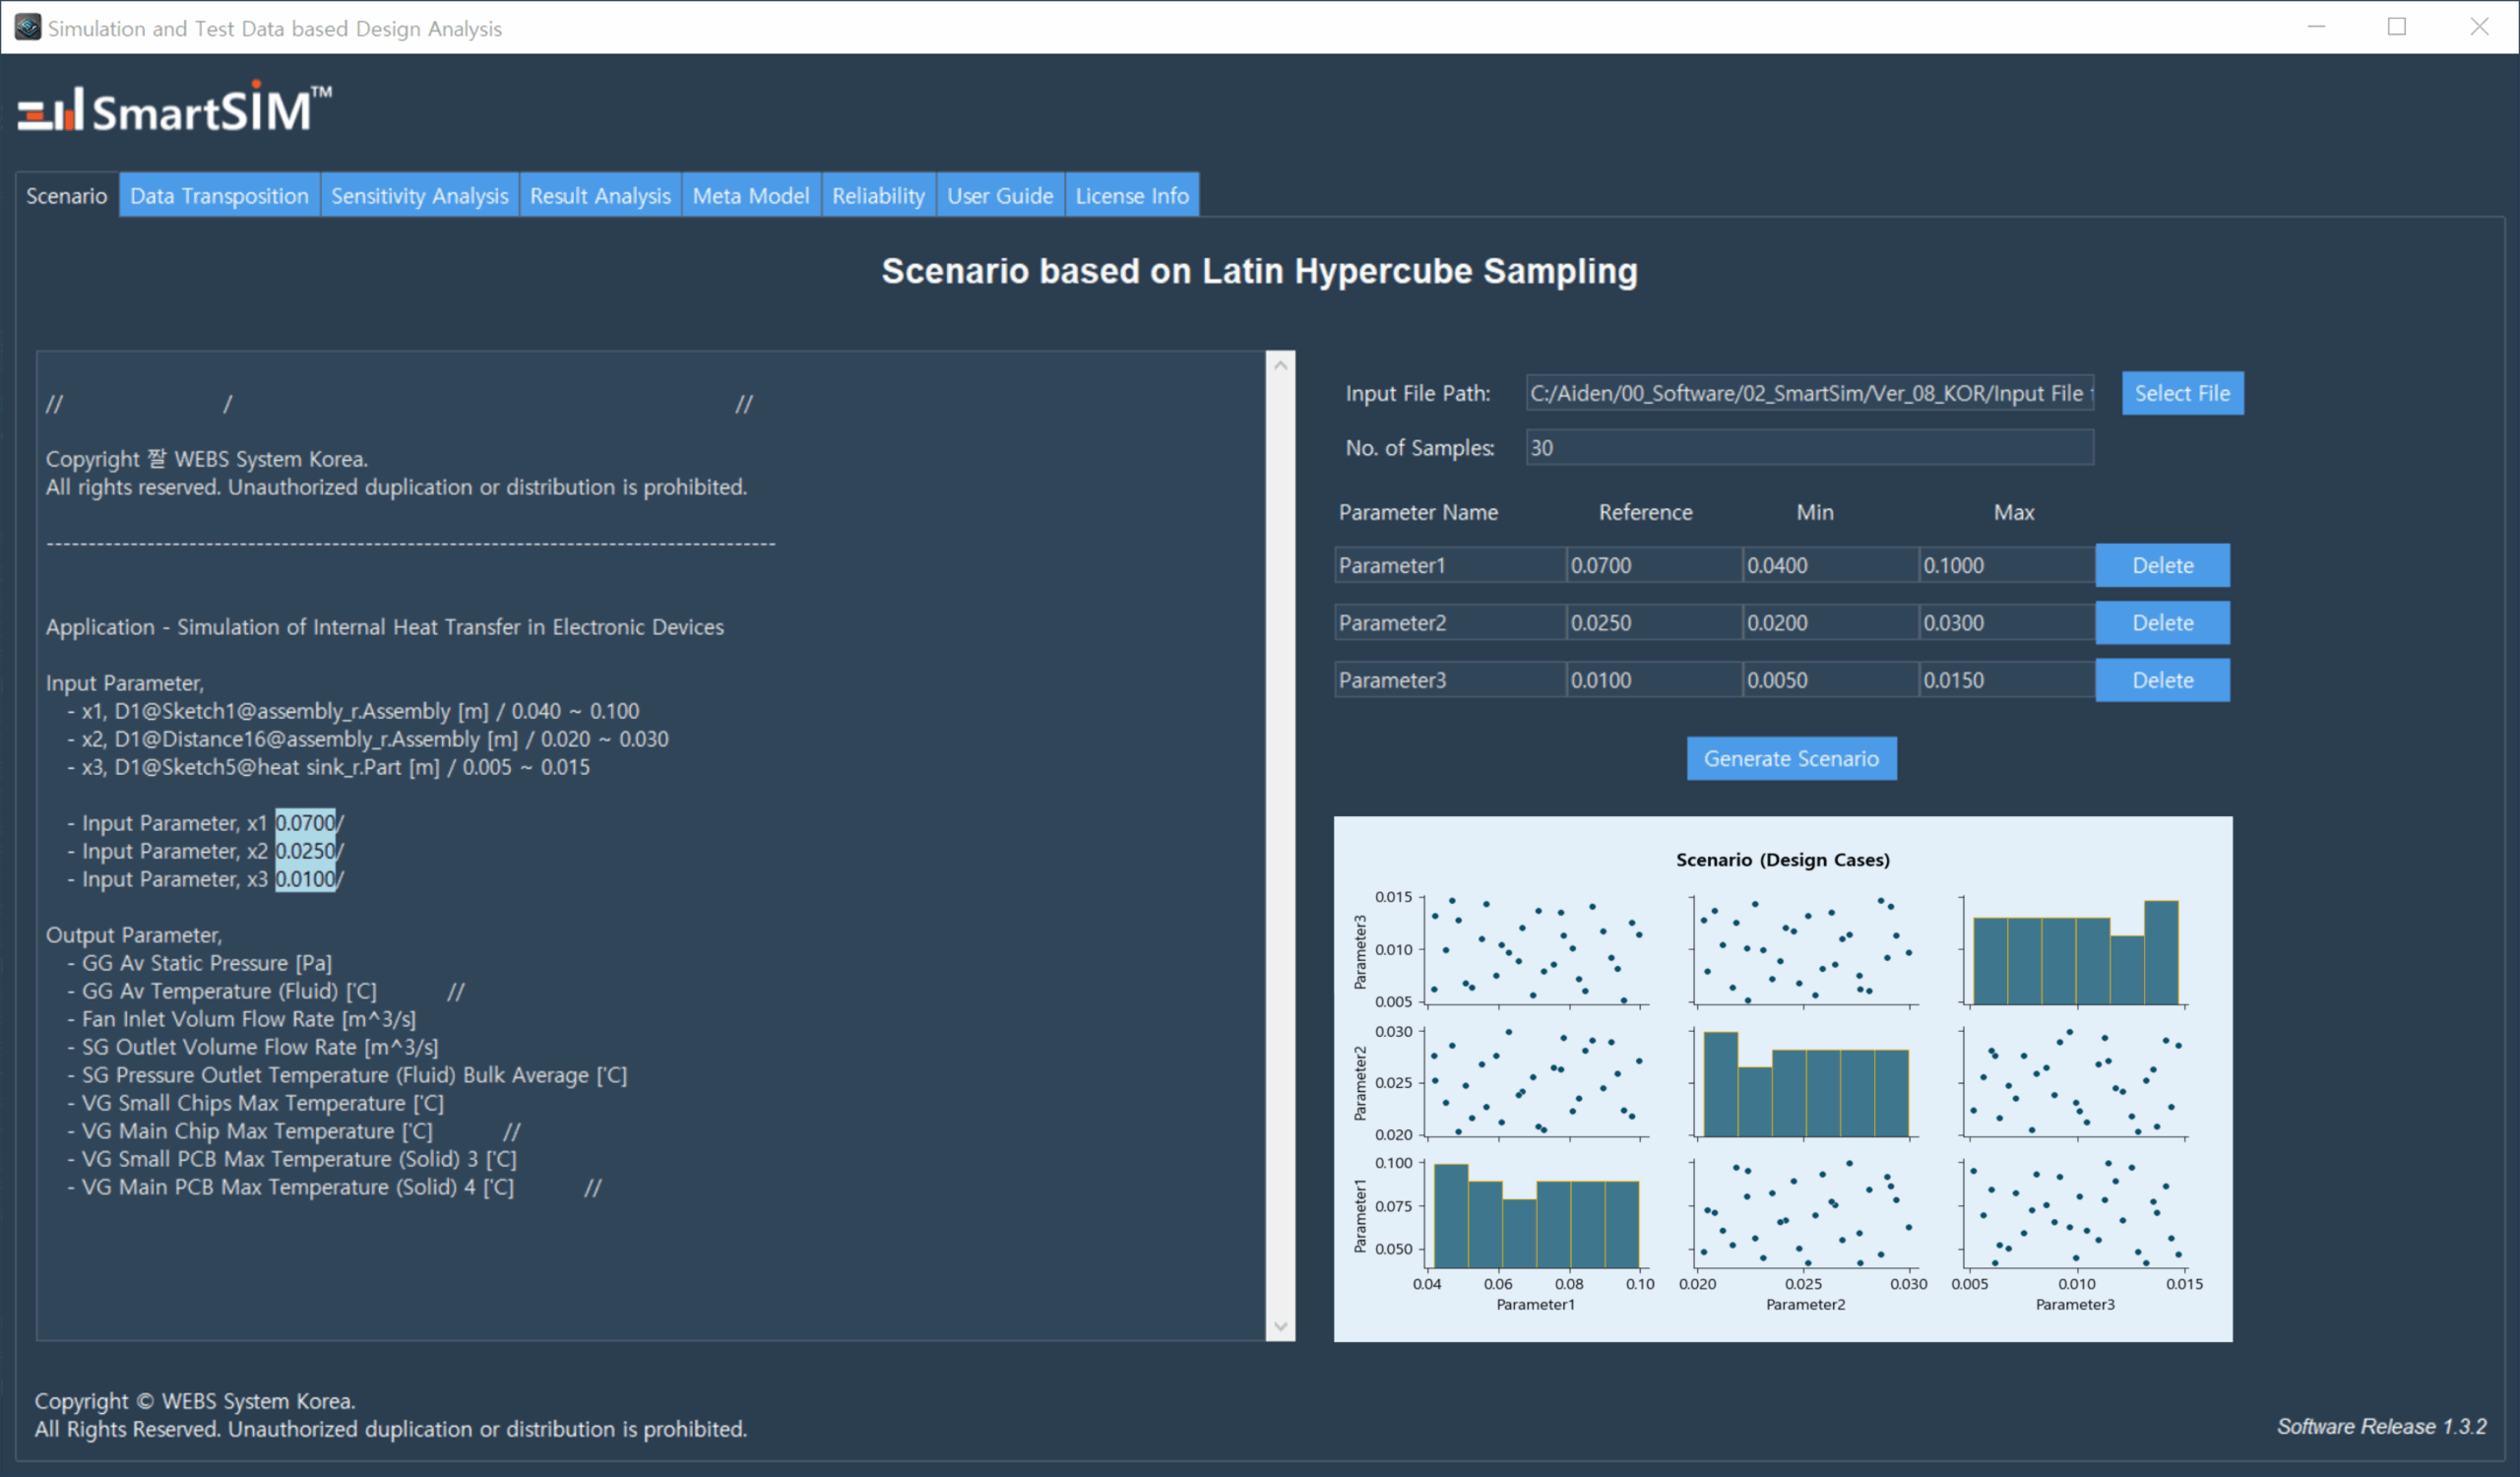Click the Select File button
2520x1477 pixels.
point(2182,393)
